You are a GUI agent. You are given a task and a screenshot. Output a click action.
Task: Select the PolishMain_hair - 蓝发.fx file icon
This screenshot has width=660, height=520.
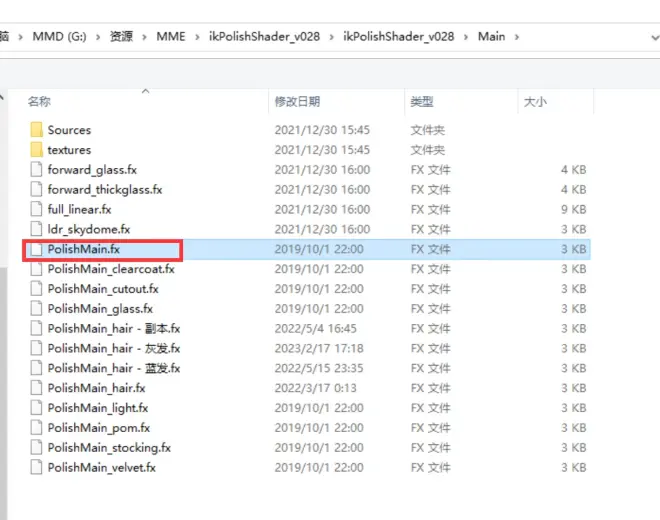click(37, 368)
